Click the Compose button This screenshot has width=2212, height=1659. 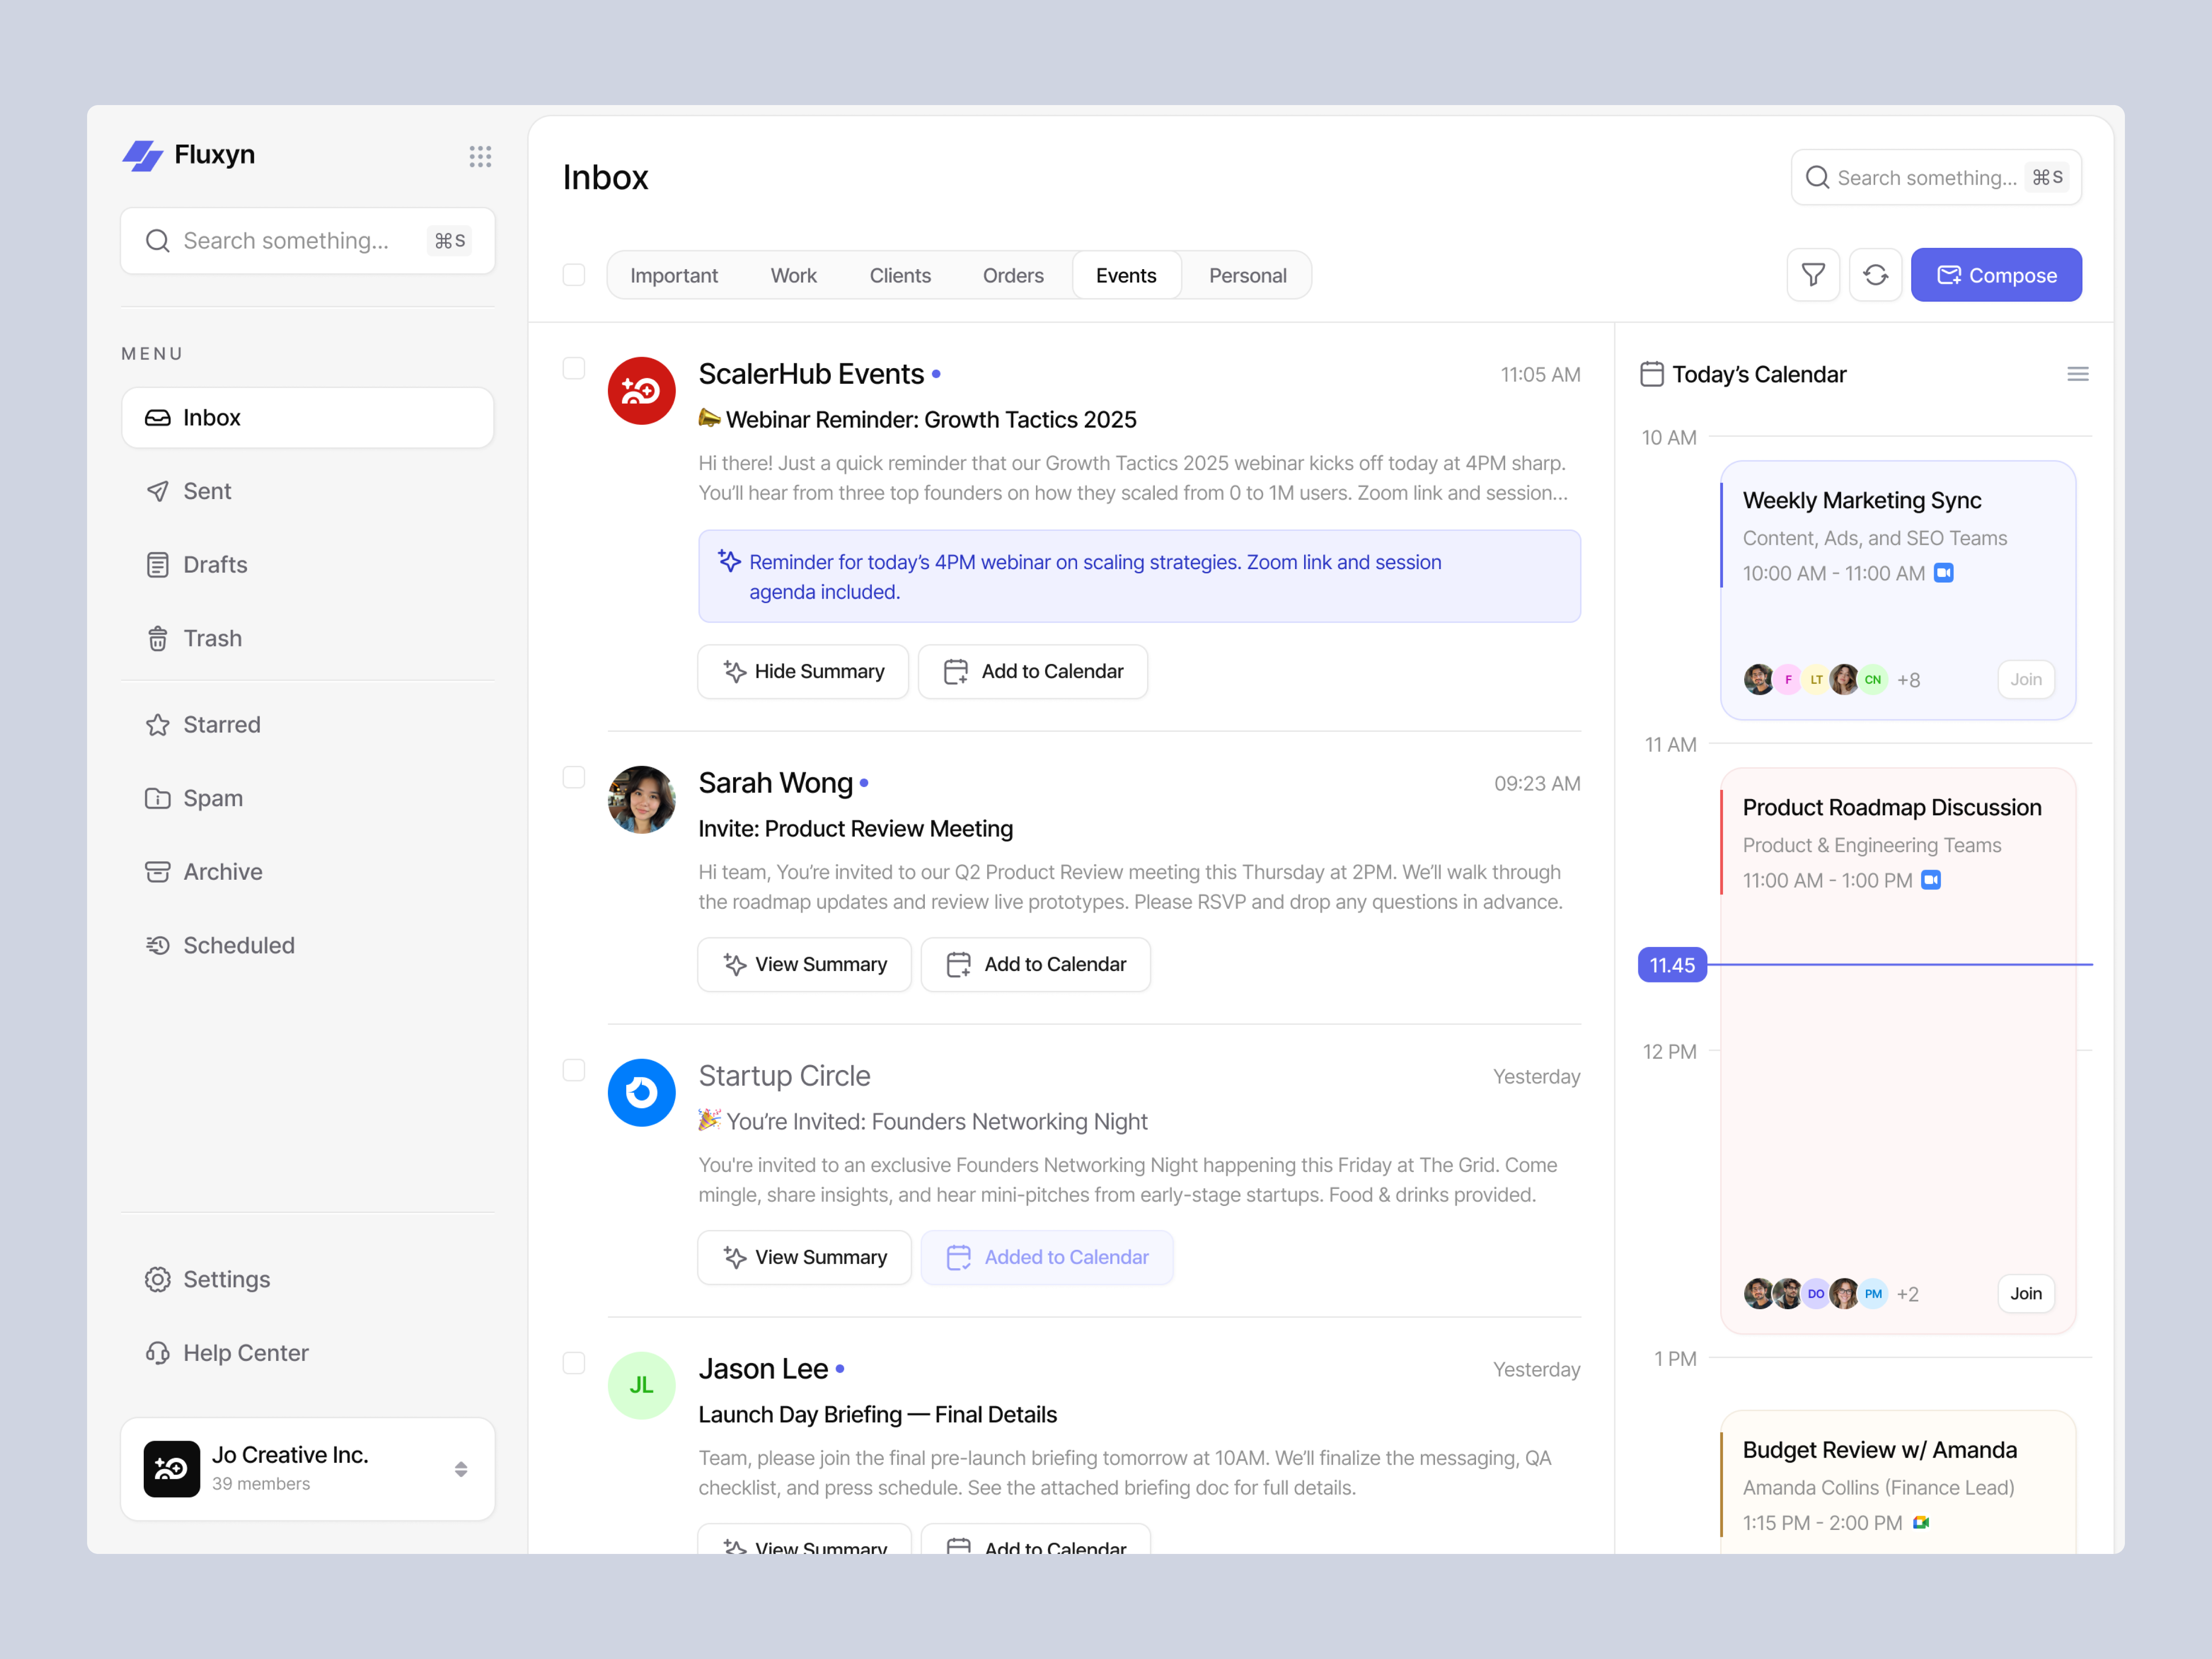1996,274
